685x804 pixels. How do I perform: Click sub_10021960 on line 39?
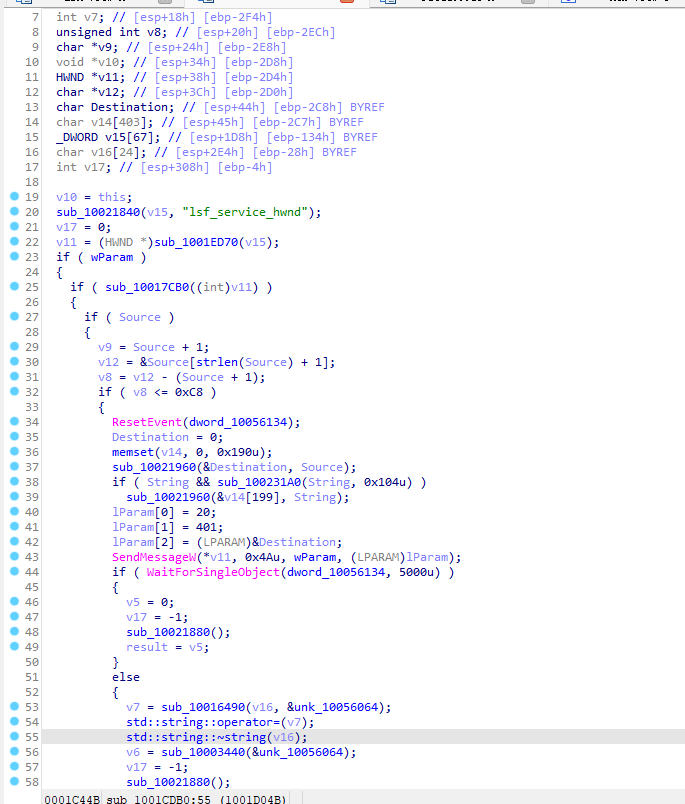[168, 497]
